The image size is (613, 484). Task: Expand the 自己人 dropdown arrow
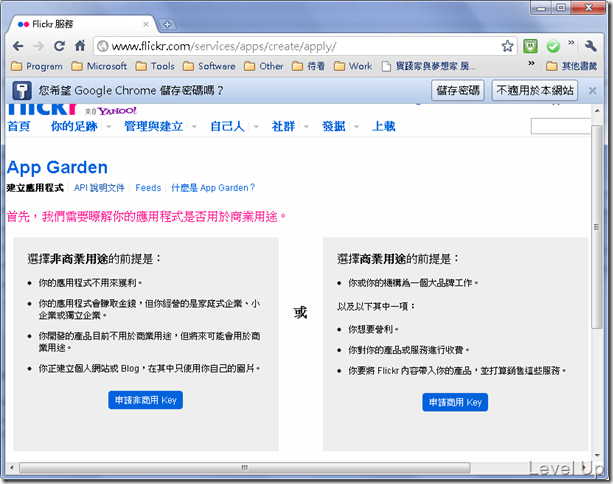pos(256,126)
